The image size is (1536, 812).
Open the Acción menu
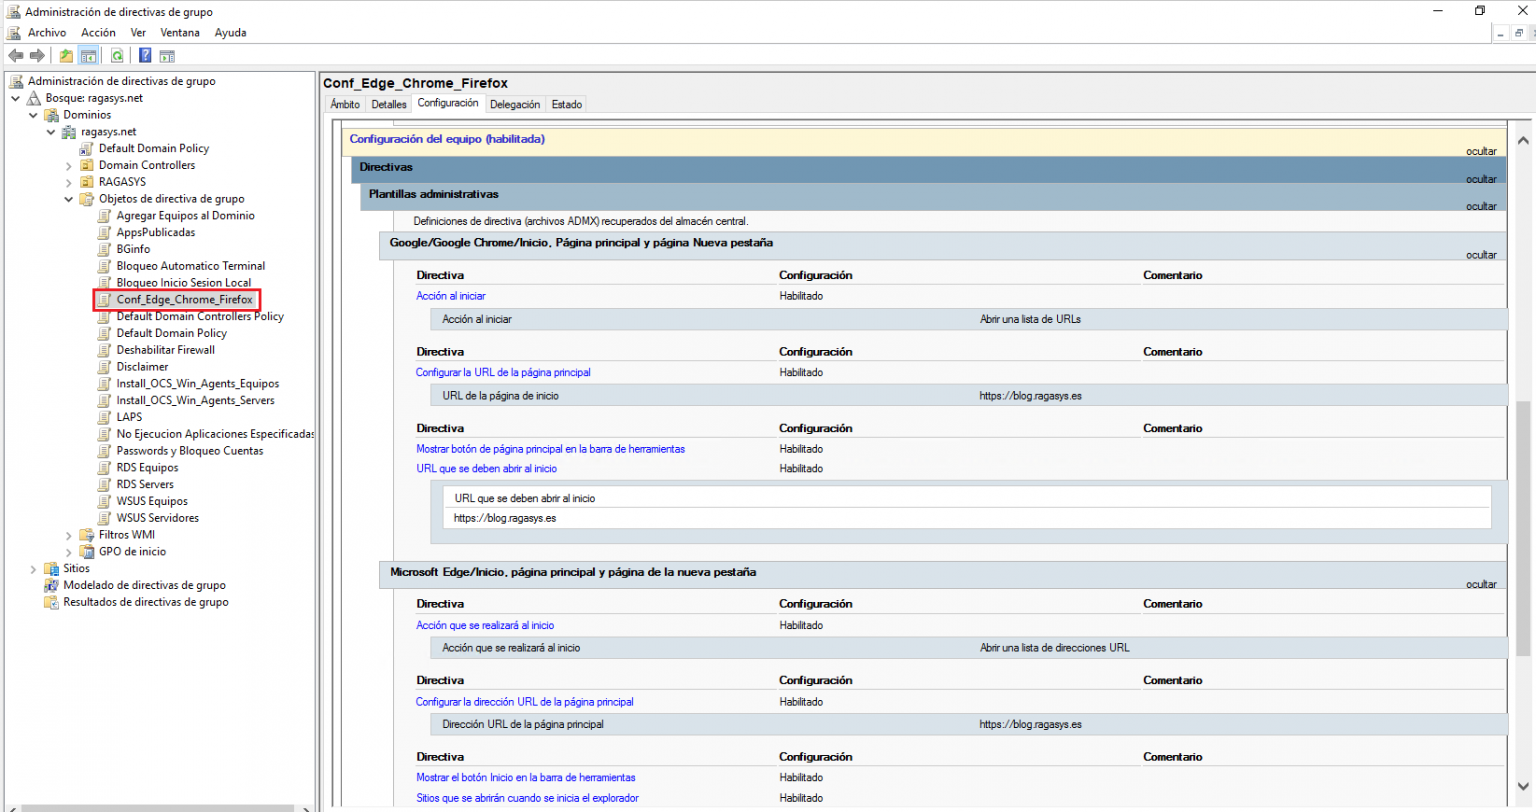tap(98, 32)
